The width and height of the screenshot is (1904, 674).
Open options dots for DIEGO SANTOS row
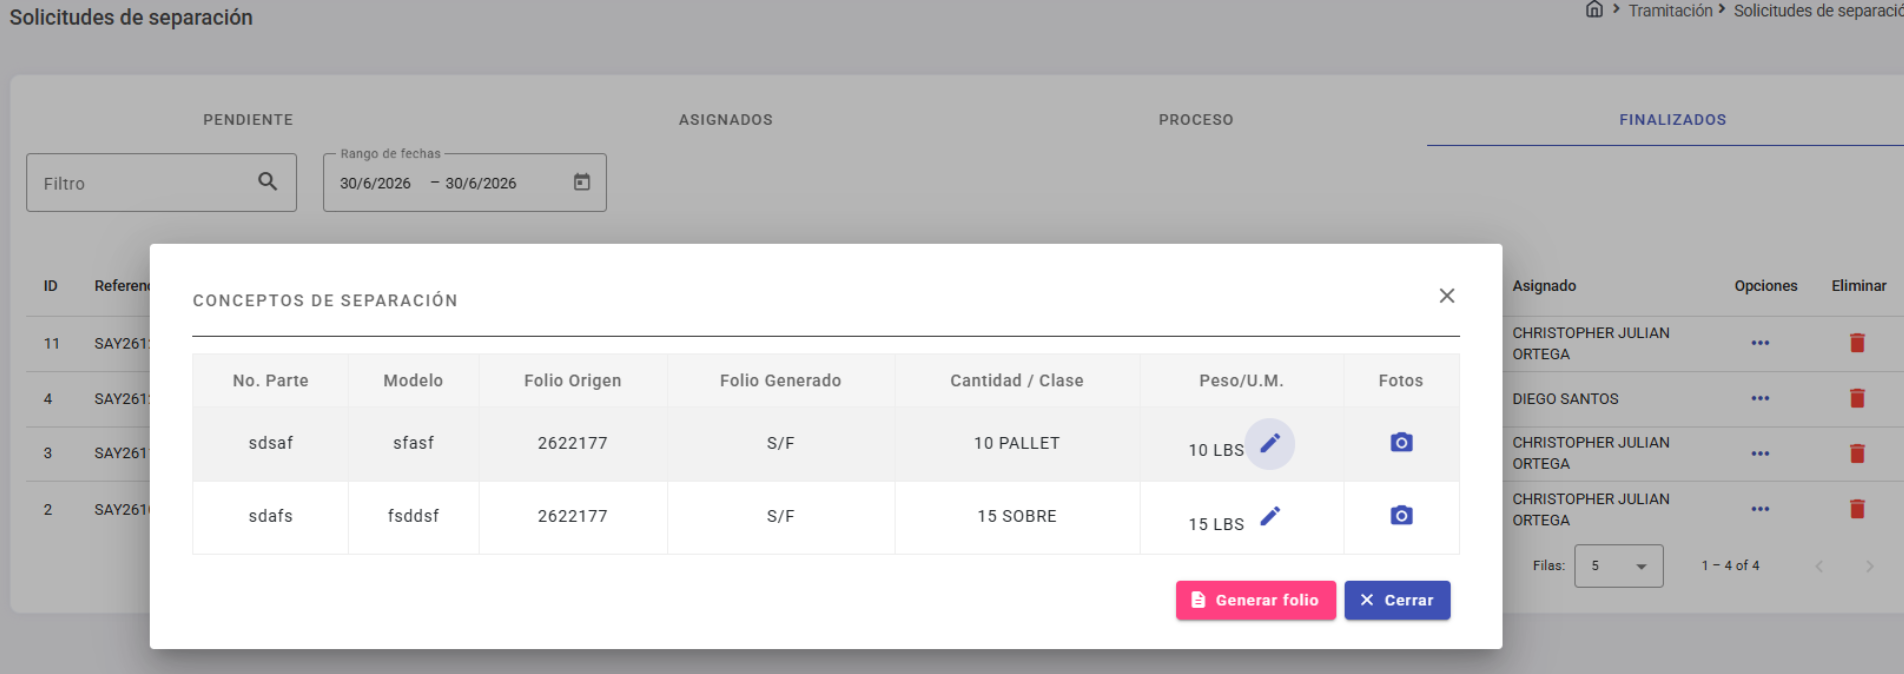click(1760, 398)
